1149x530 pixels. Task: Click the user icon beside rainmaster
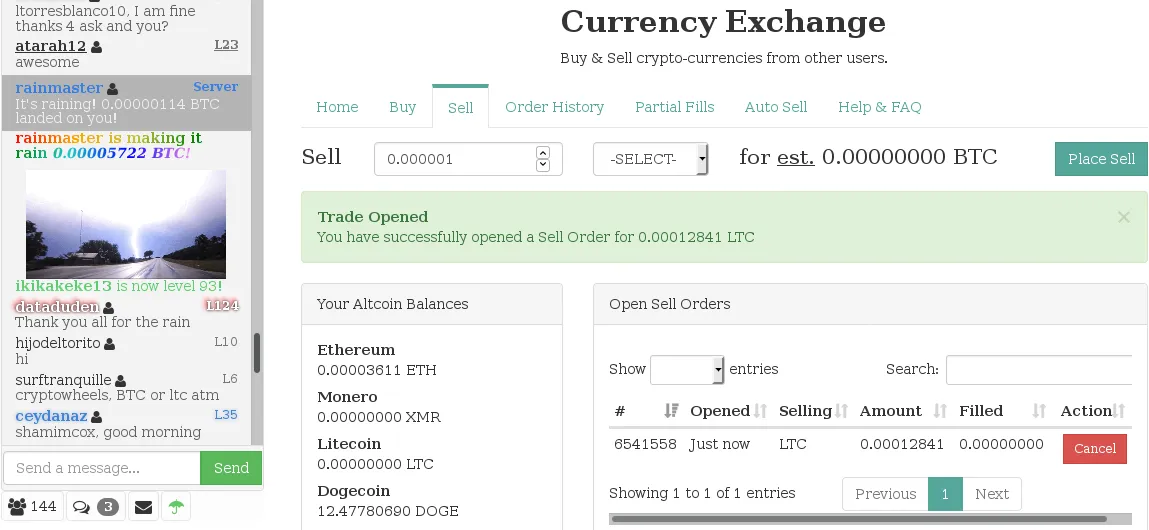coord(112,89)
